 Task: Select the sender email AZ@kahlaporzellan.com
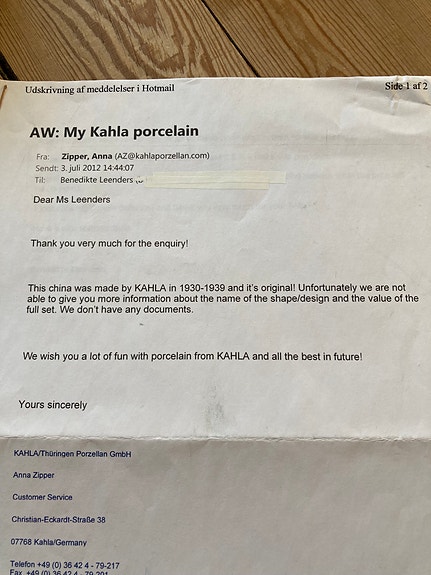pyautogui.click(x=162, y=156)
